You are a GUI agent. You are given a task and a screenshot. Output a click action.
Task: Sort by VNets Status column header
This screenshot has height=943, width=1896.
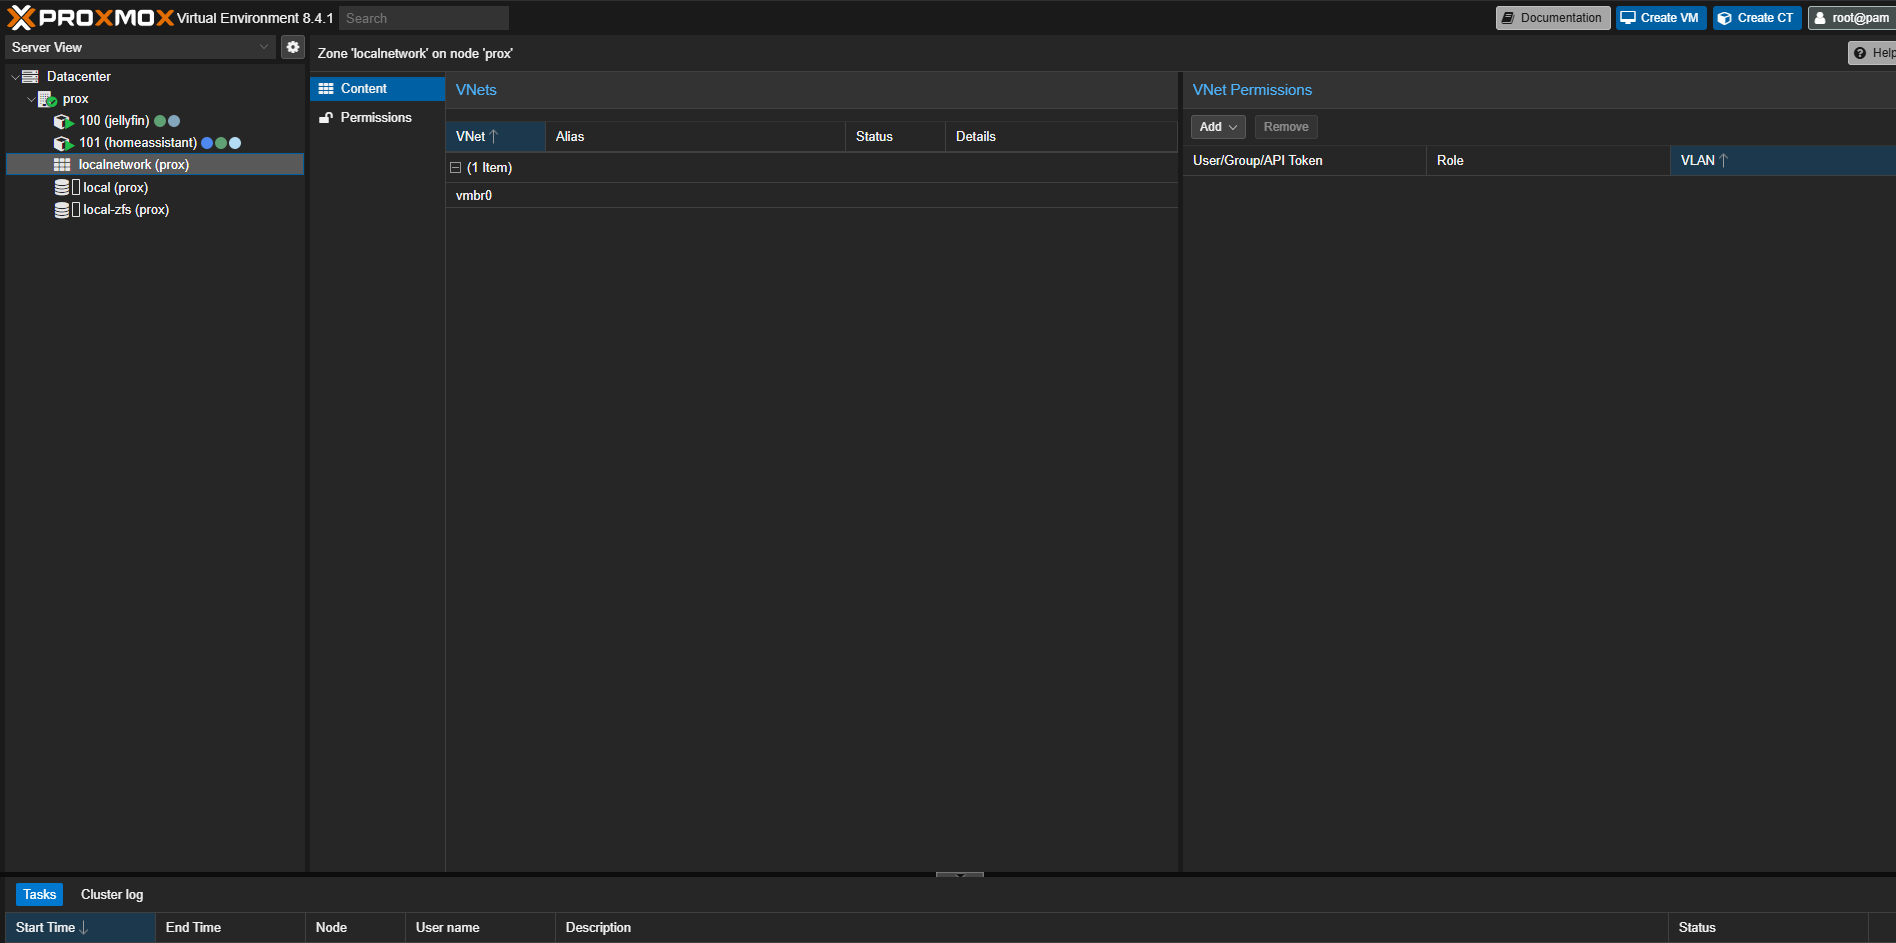[895, 137]
